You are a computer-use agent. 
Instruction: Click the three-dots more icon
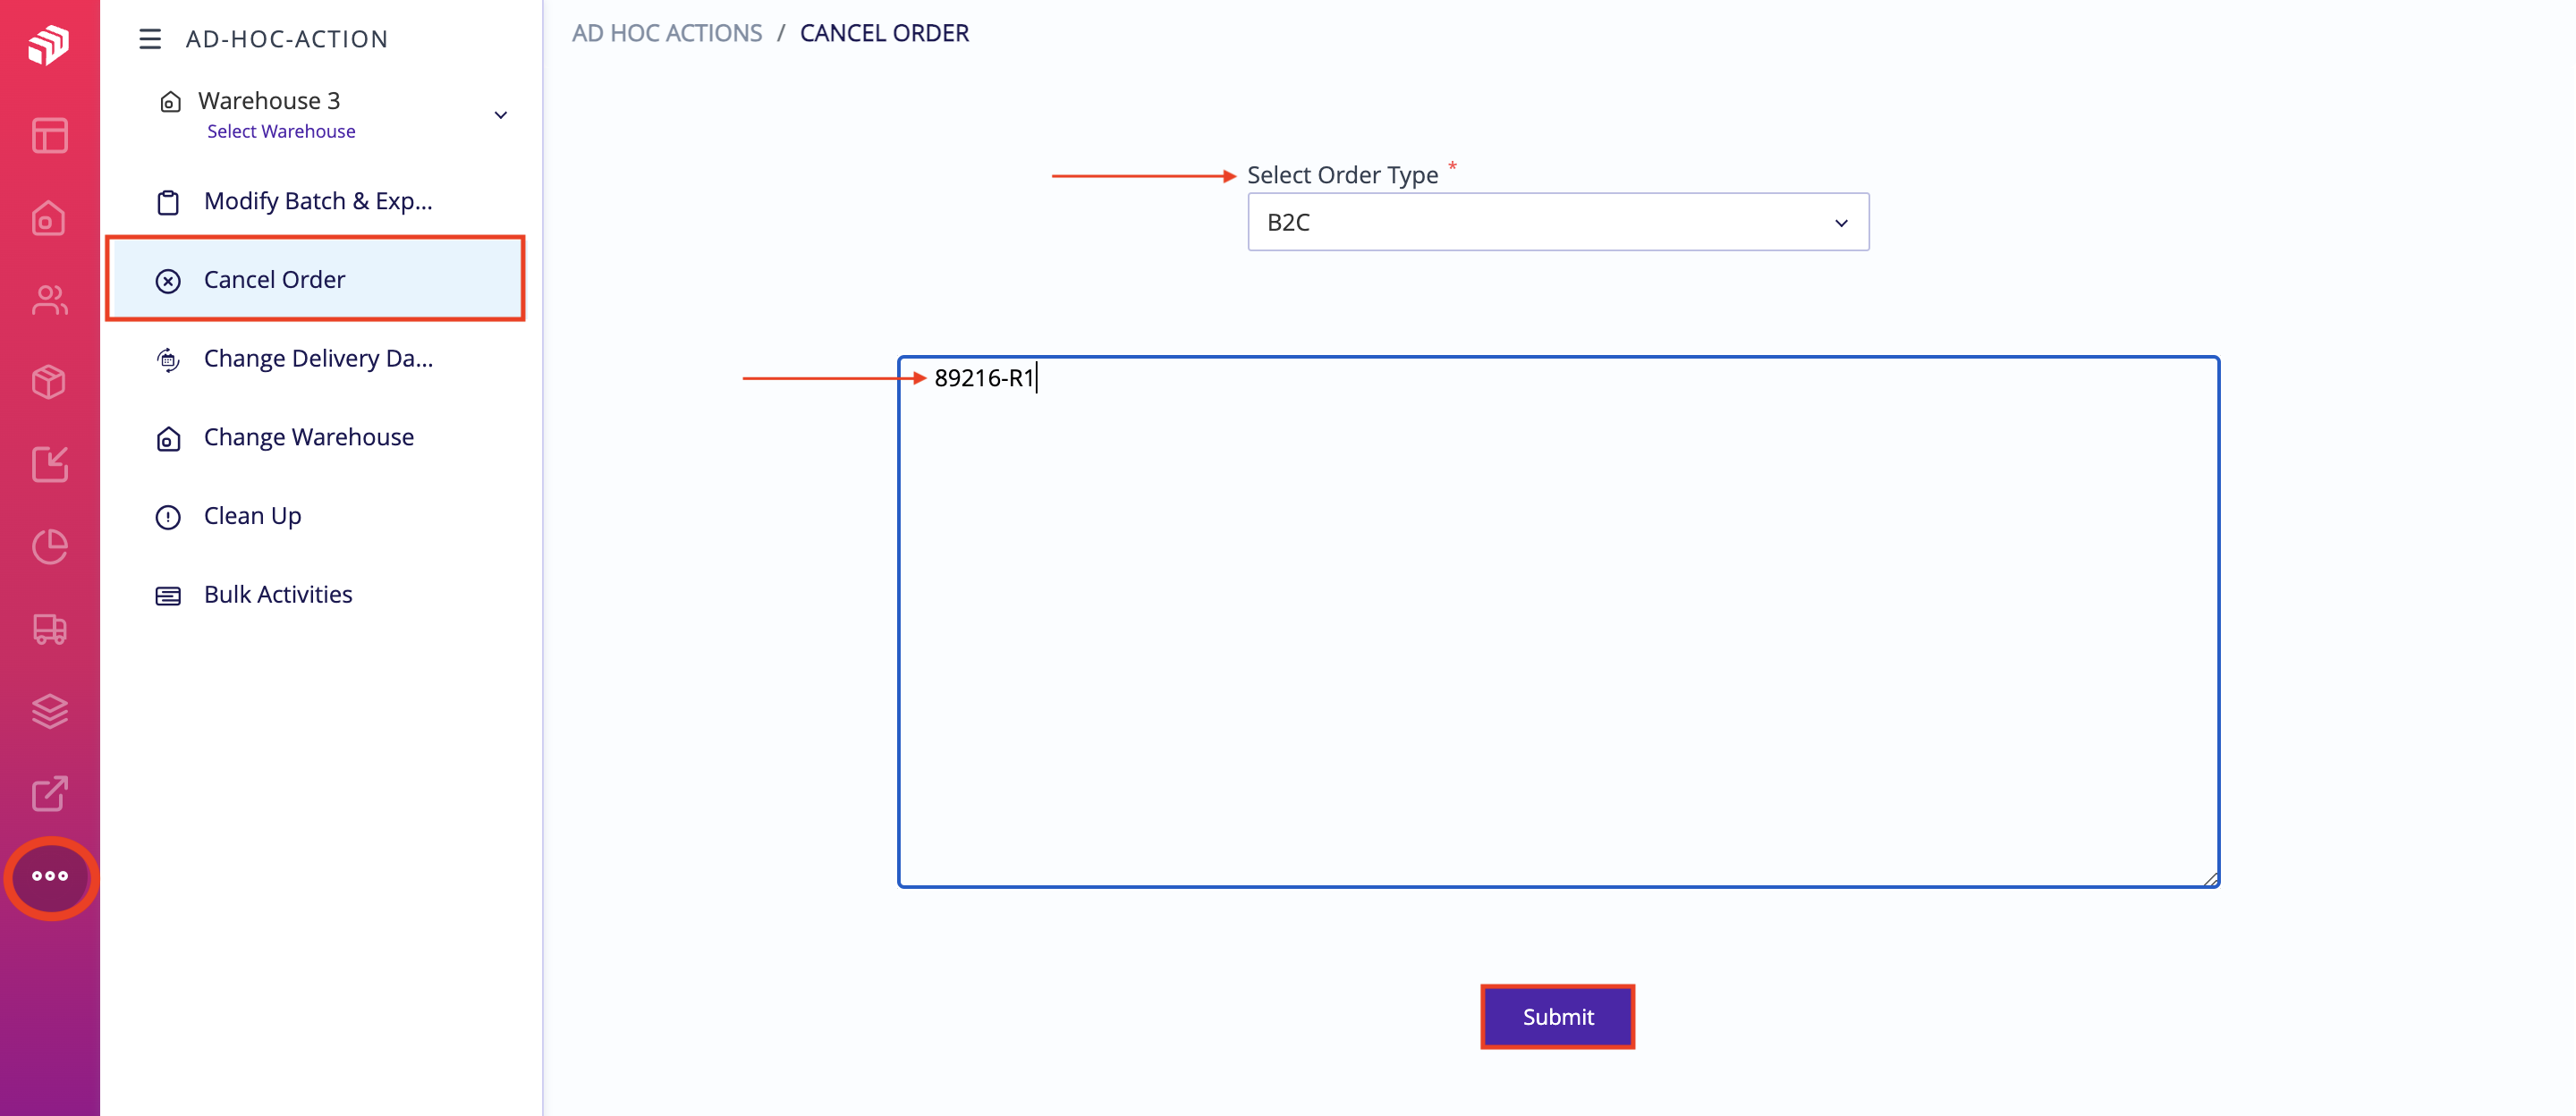[50, 876]
